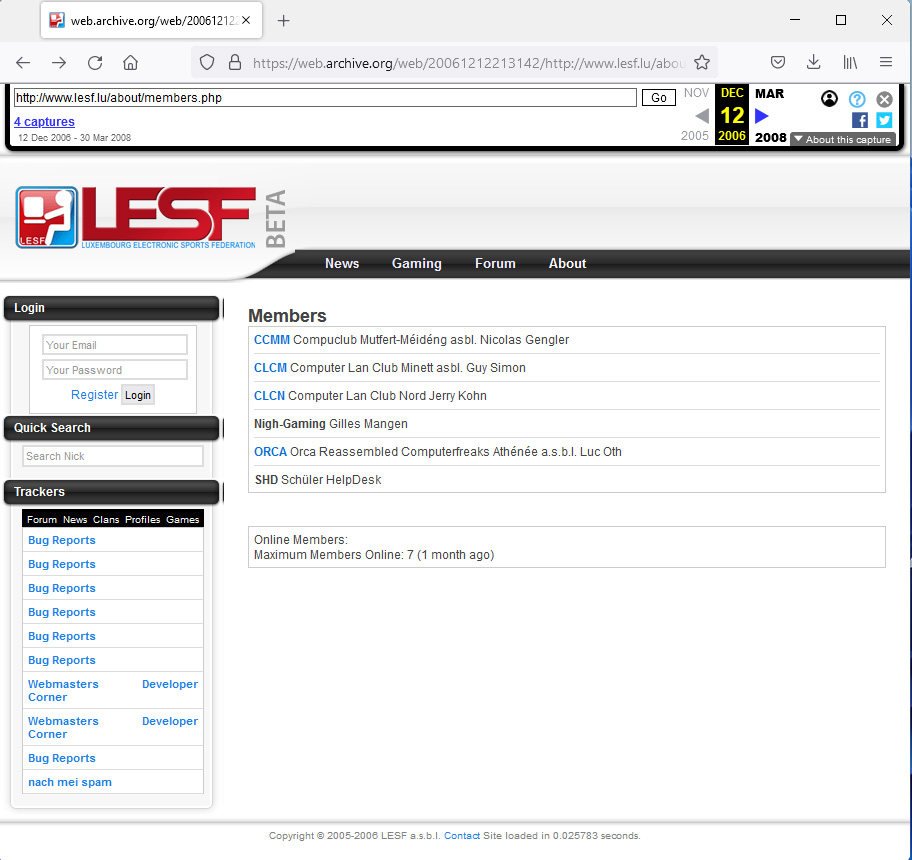Open the Contact link in footer

pyautogui.click(x=462, y=836)
